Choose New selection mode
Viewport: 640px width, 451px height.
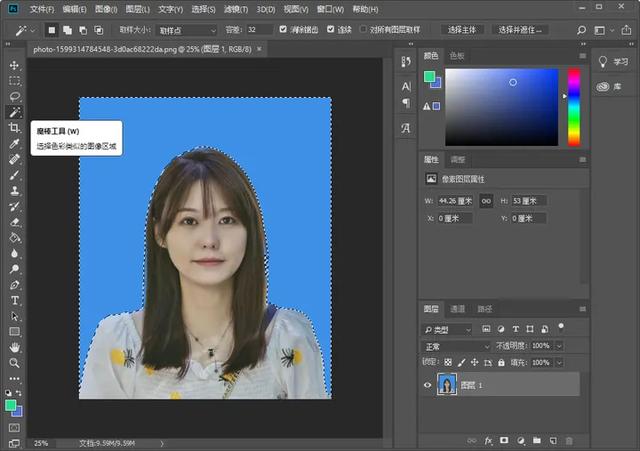click(52, 30)
